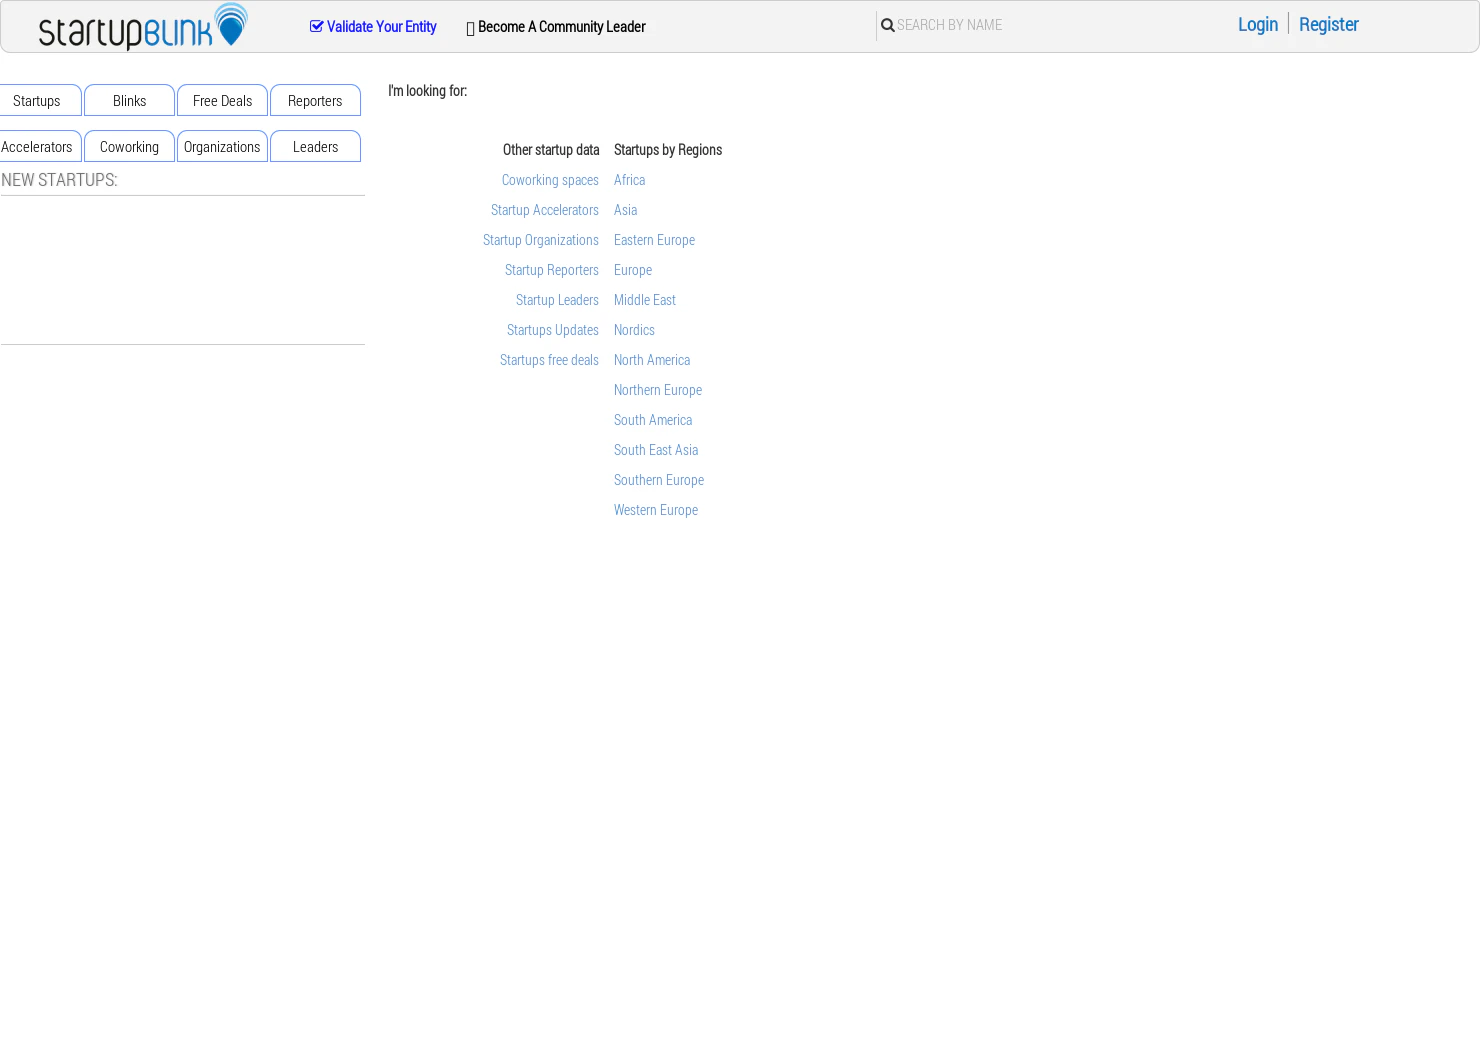Screen dimensions: 1480x1037
Task: Open Startup Reporters link
Action: point(552,270)
